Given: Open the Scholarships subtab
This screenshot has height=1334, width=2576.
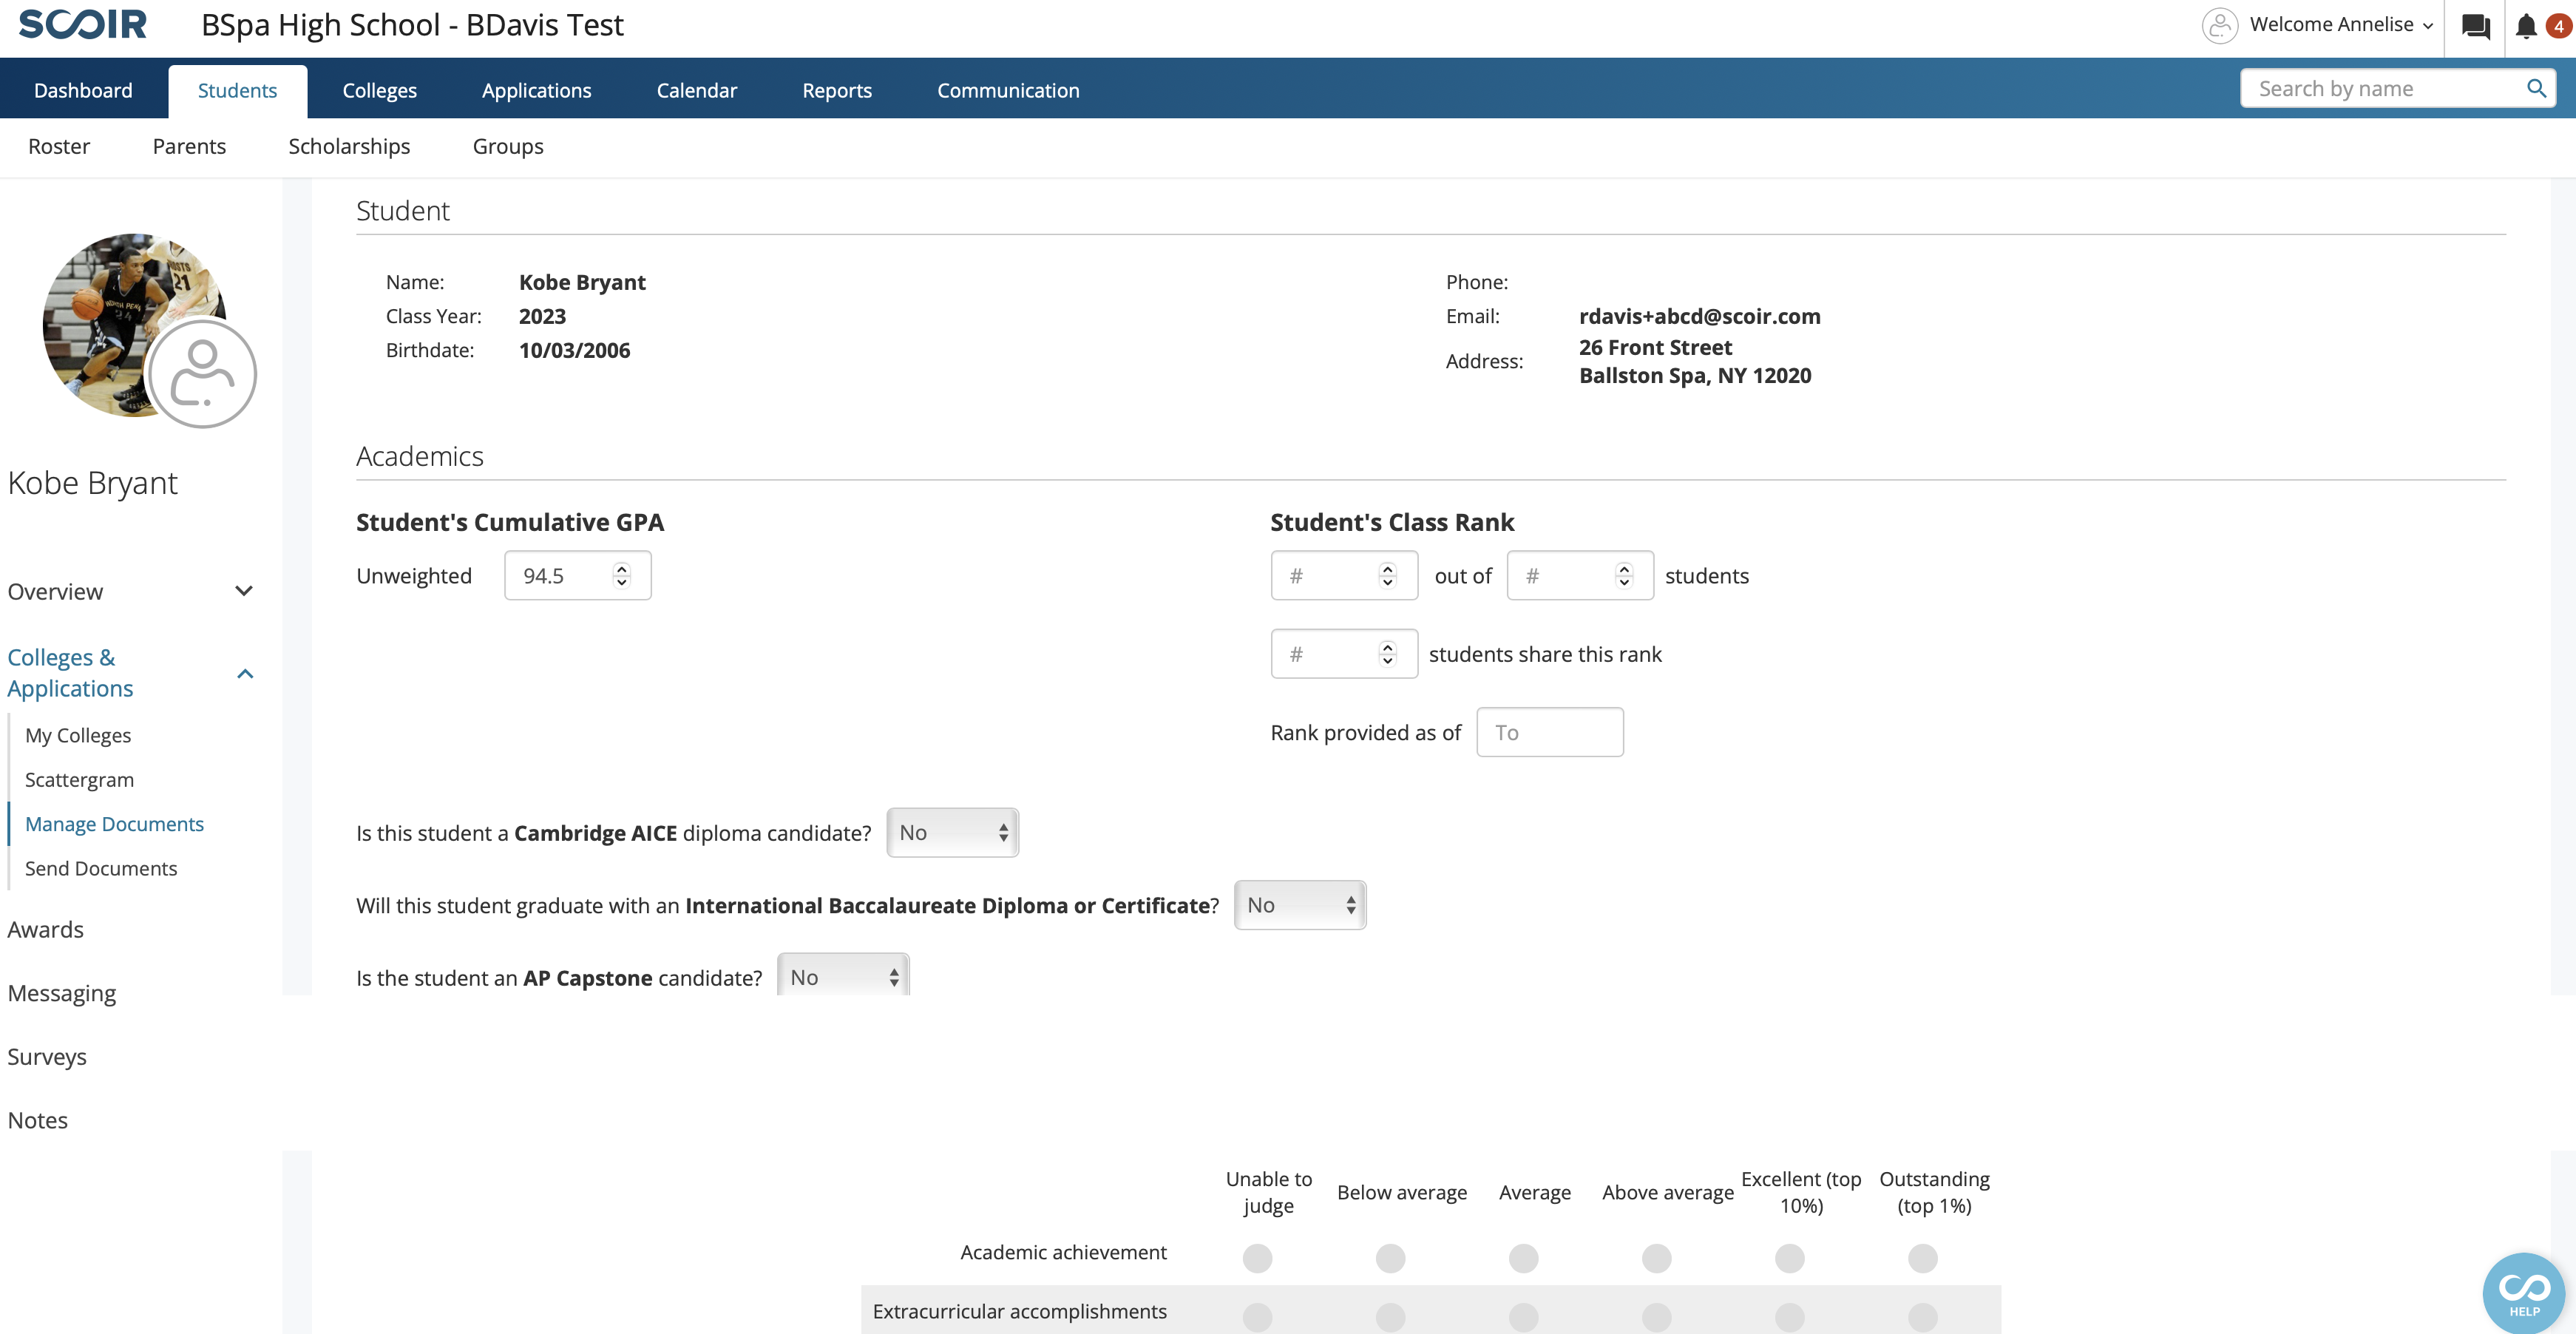Looking at the screenshot, I should (x=349, y=146).
